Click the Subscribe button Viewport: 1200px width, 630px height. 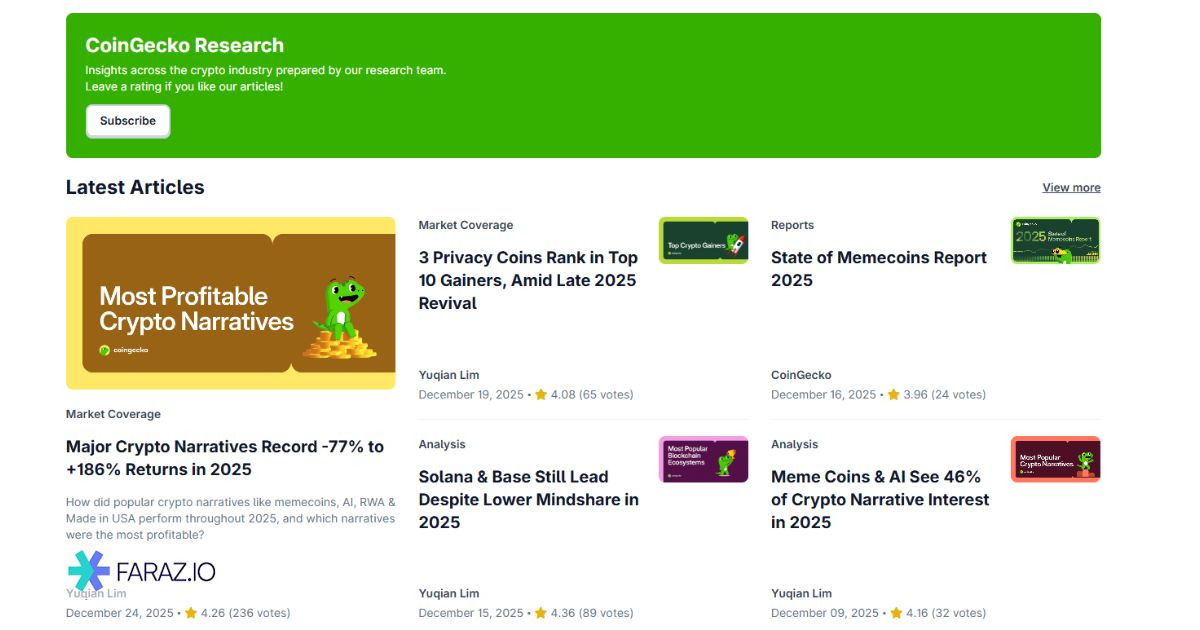[x=128, y=121]
